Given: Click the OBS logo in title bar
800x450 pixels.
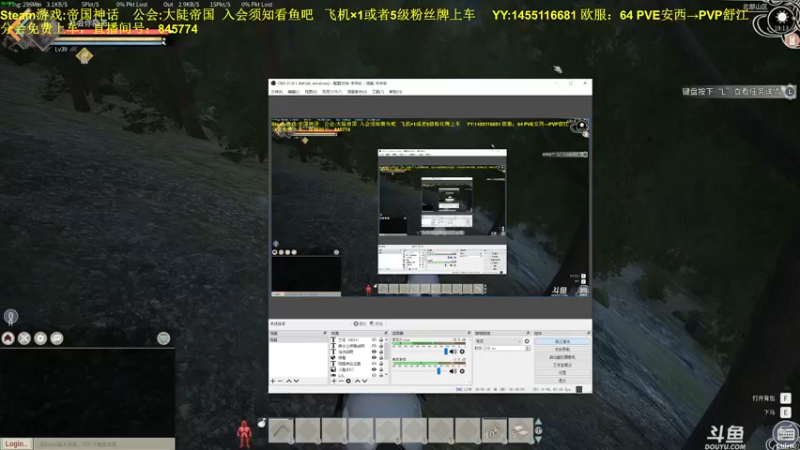Looking at the screenshot, I should point(273,83).
